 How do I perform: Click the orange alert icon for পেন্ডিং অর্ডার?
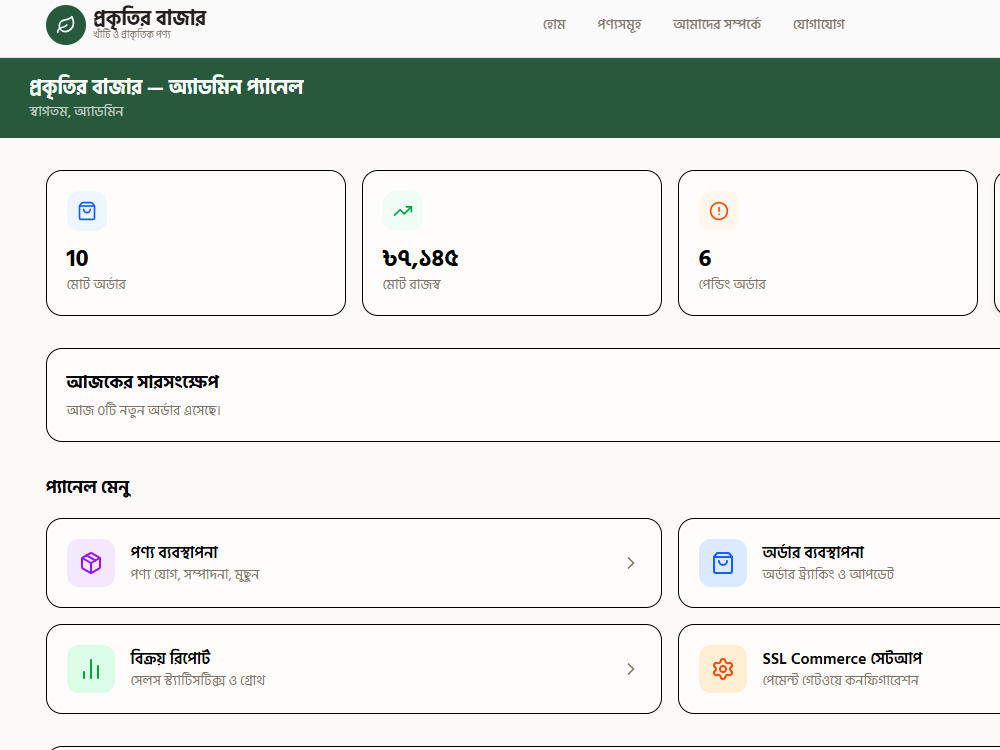(x=719, y=211)
